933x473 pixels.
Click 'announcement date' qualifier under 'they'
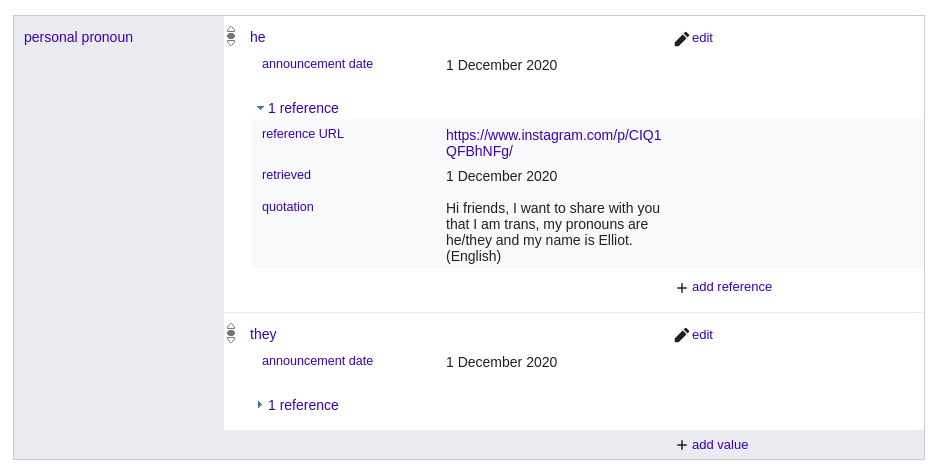[x=317, y=361]
